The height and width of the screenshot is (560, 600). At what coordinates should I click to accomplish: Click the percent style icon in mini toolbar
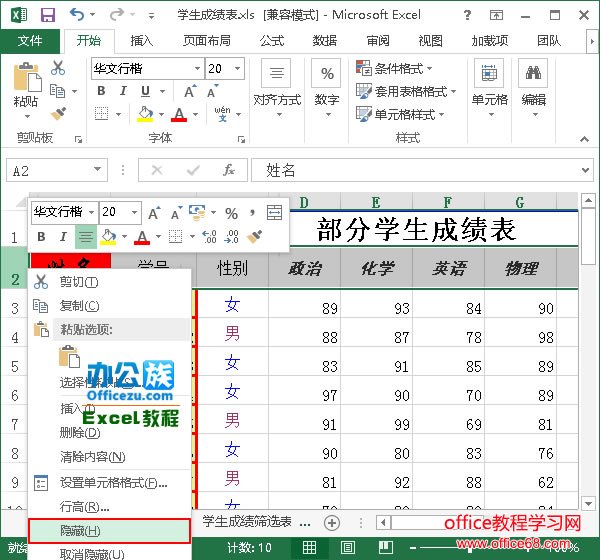pyautogui.click(x=231, y=213)
